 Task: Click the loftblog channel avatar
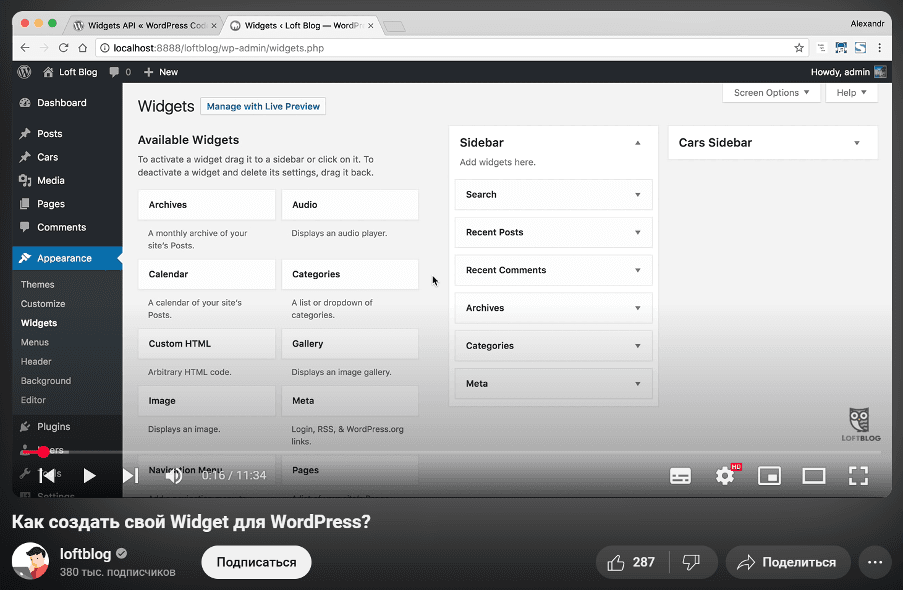point(30,562)
